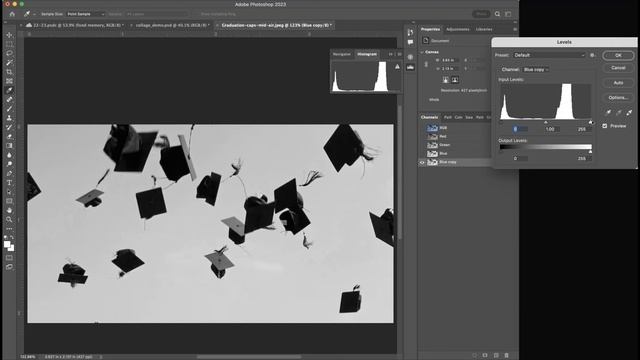Image resolution: width=640 pixels, height=360 pixels.
Task: Open the Channel dropdown showing Blue copy
Action: click(x=536, y=70)
